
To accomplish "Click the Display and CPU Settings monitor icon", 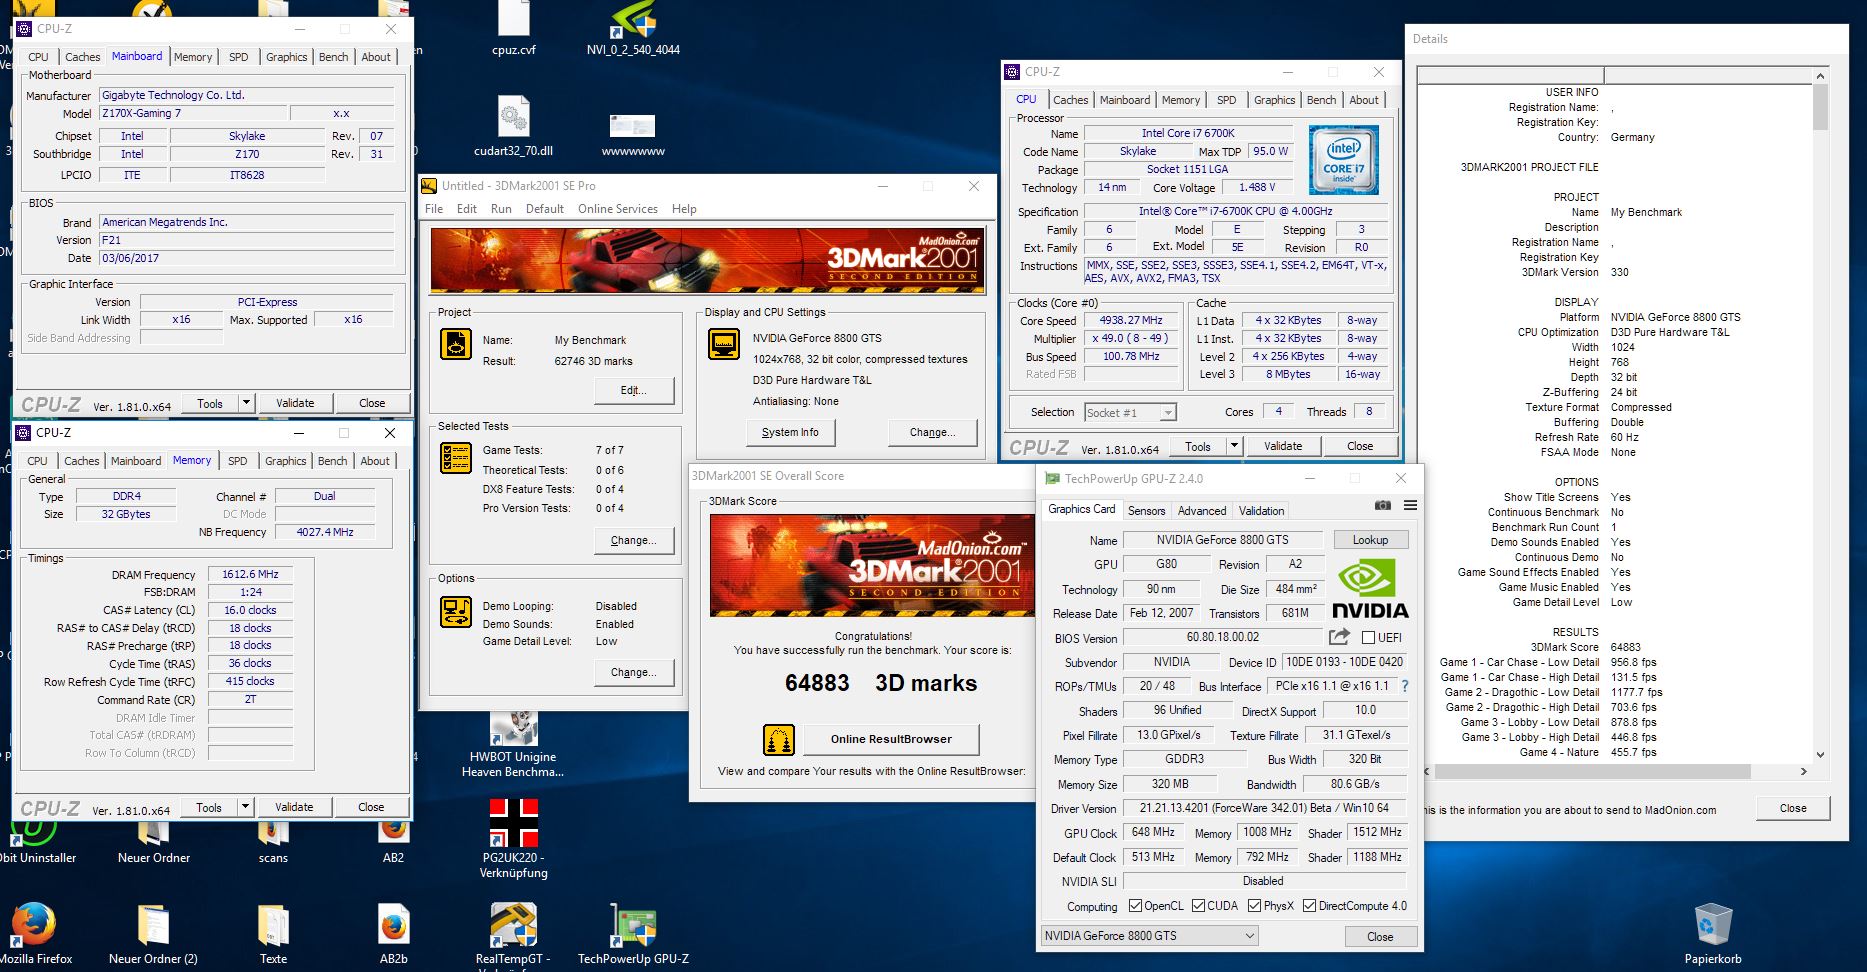I will (723, 344).
